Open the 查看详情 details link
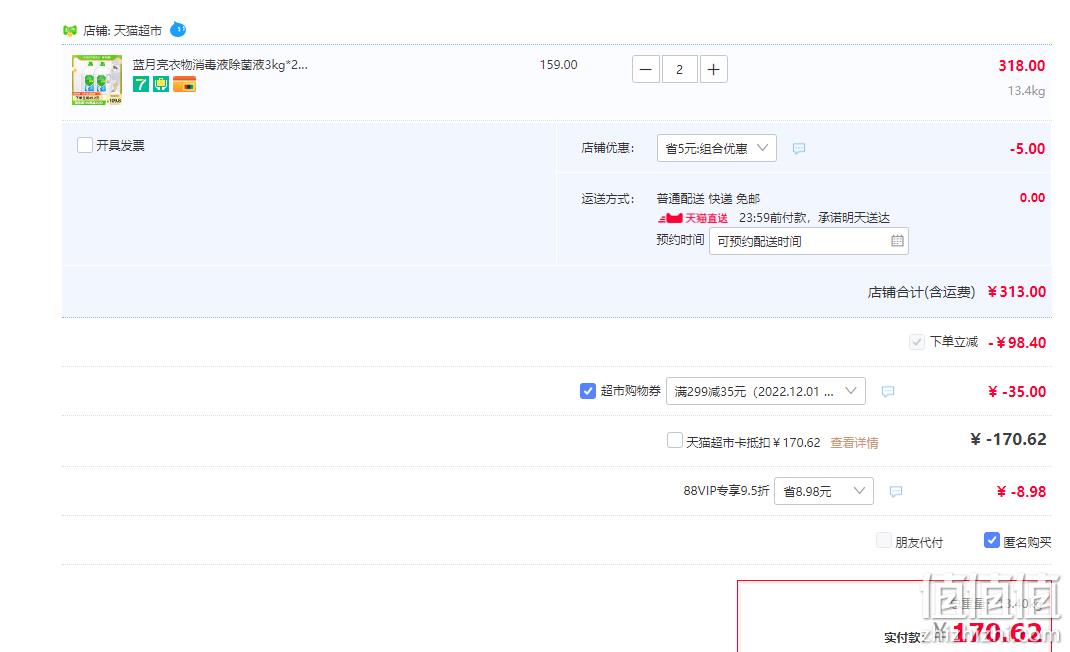This screenshot has height=652, width=1070. point(854,442)
